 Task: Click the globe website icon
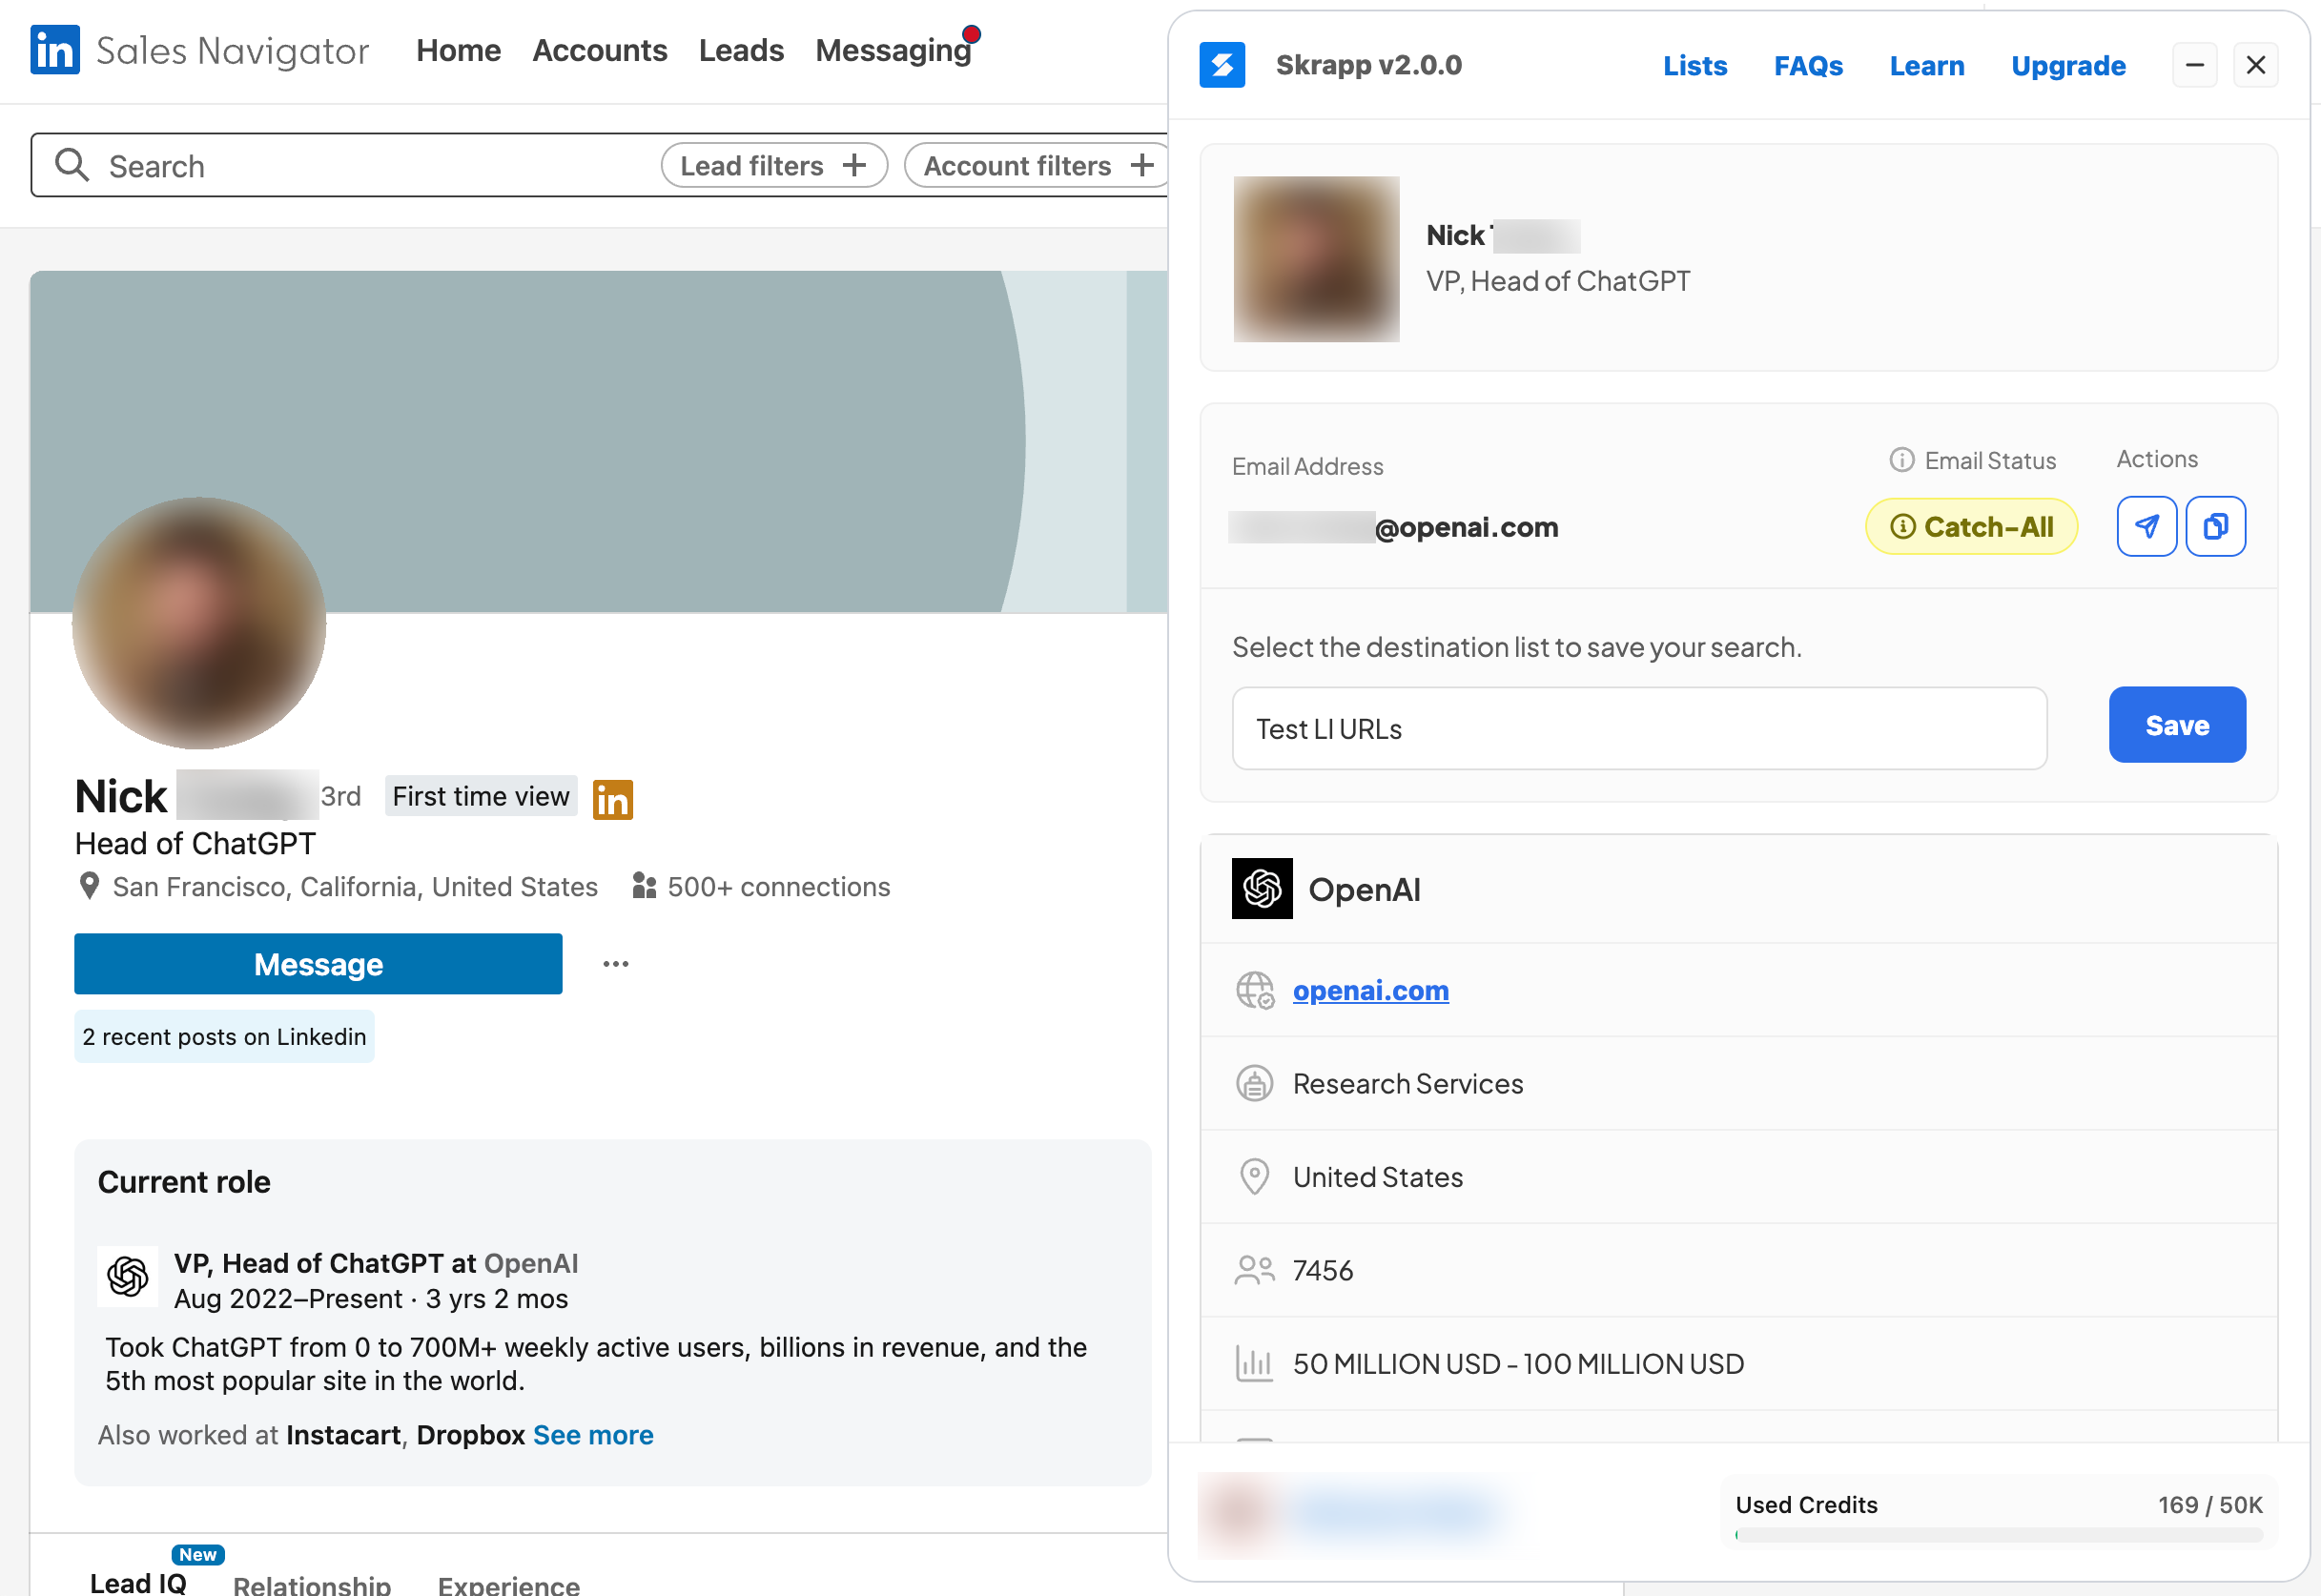point(1255,990)
